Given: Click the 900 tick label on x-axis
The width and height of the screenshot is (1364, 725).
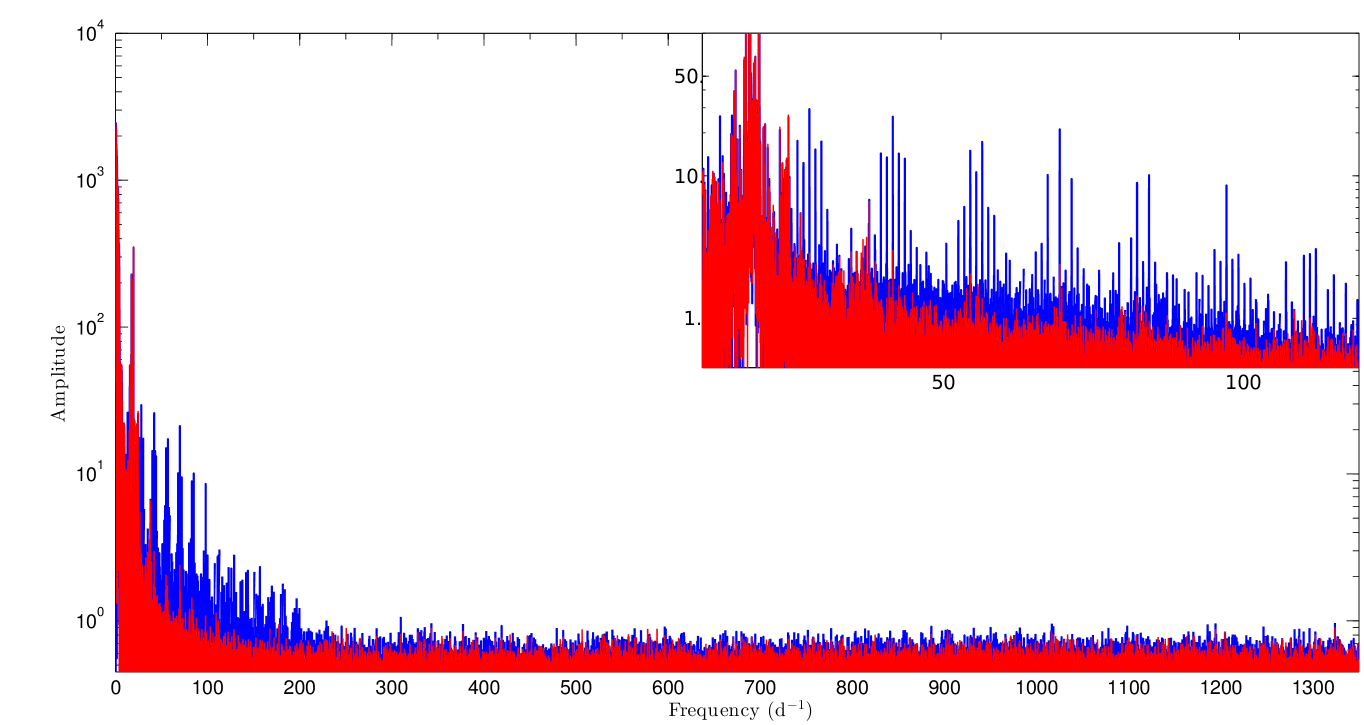Looking at the screenshot, I should point(944,688).
